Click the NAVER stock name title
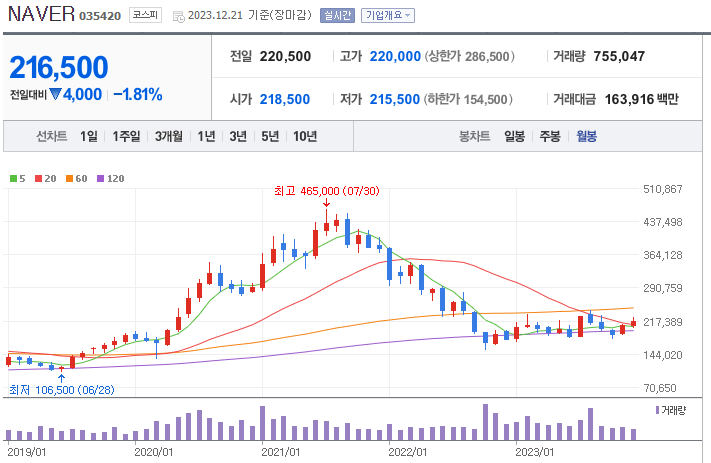 coord(41,14)
